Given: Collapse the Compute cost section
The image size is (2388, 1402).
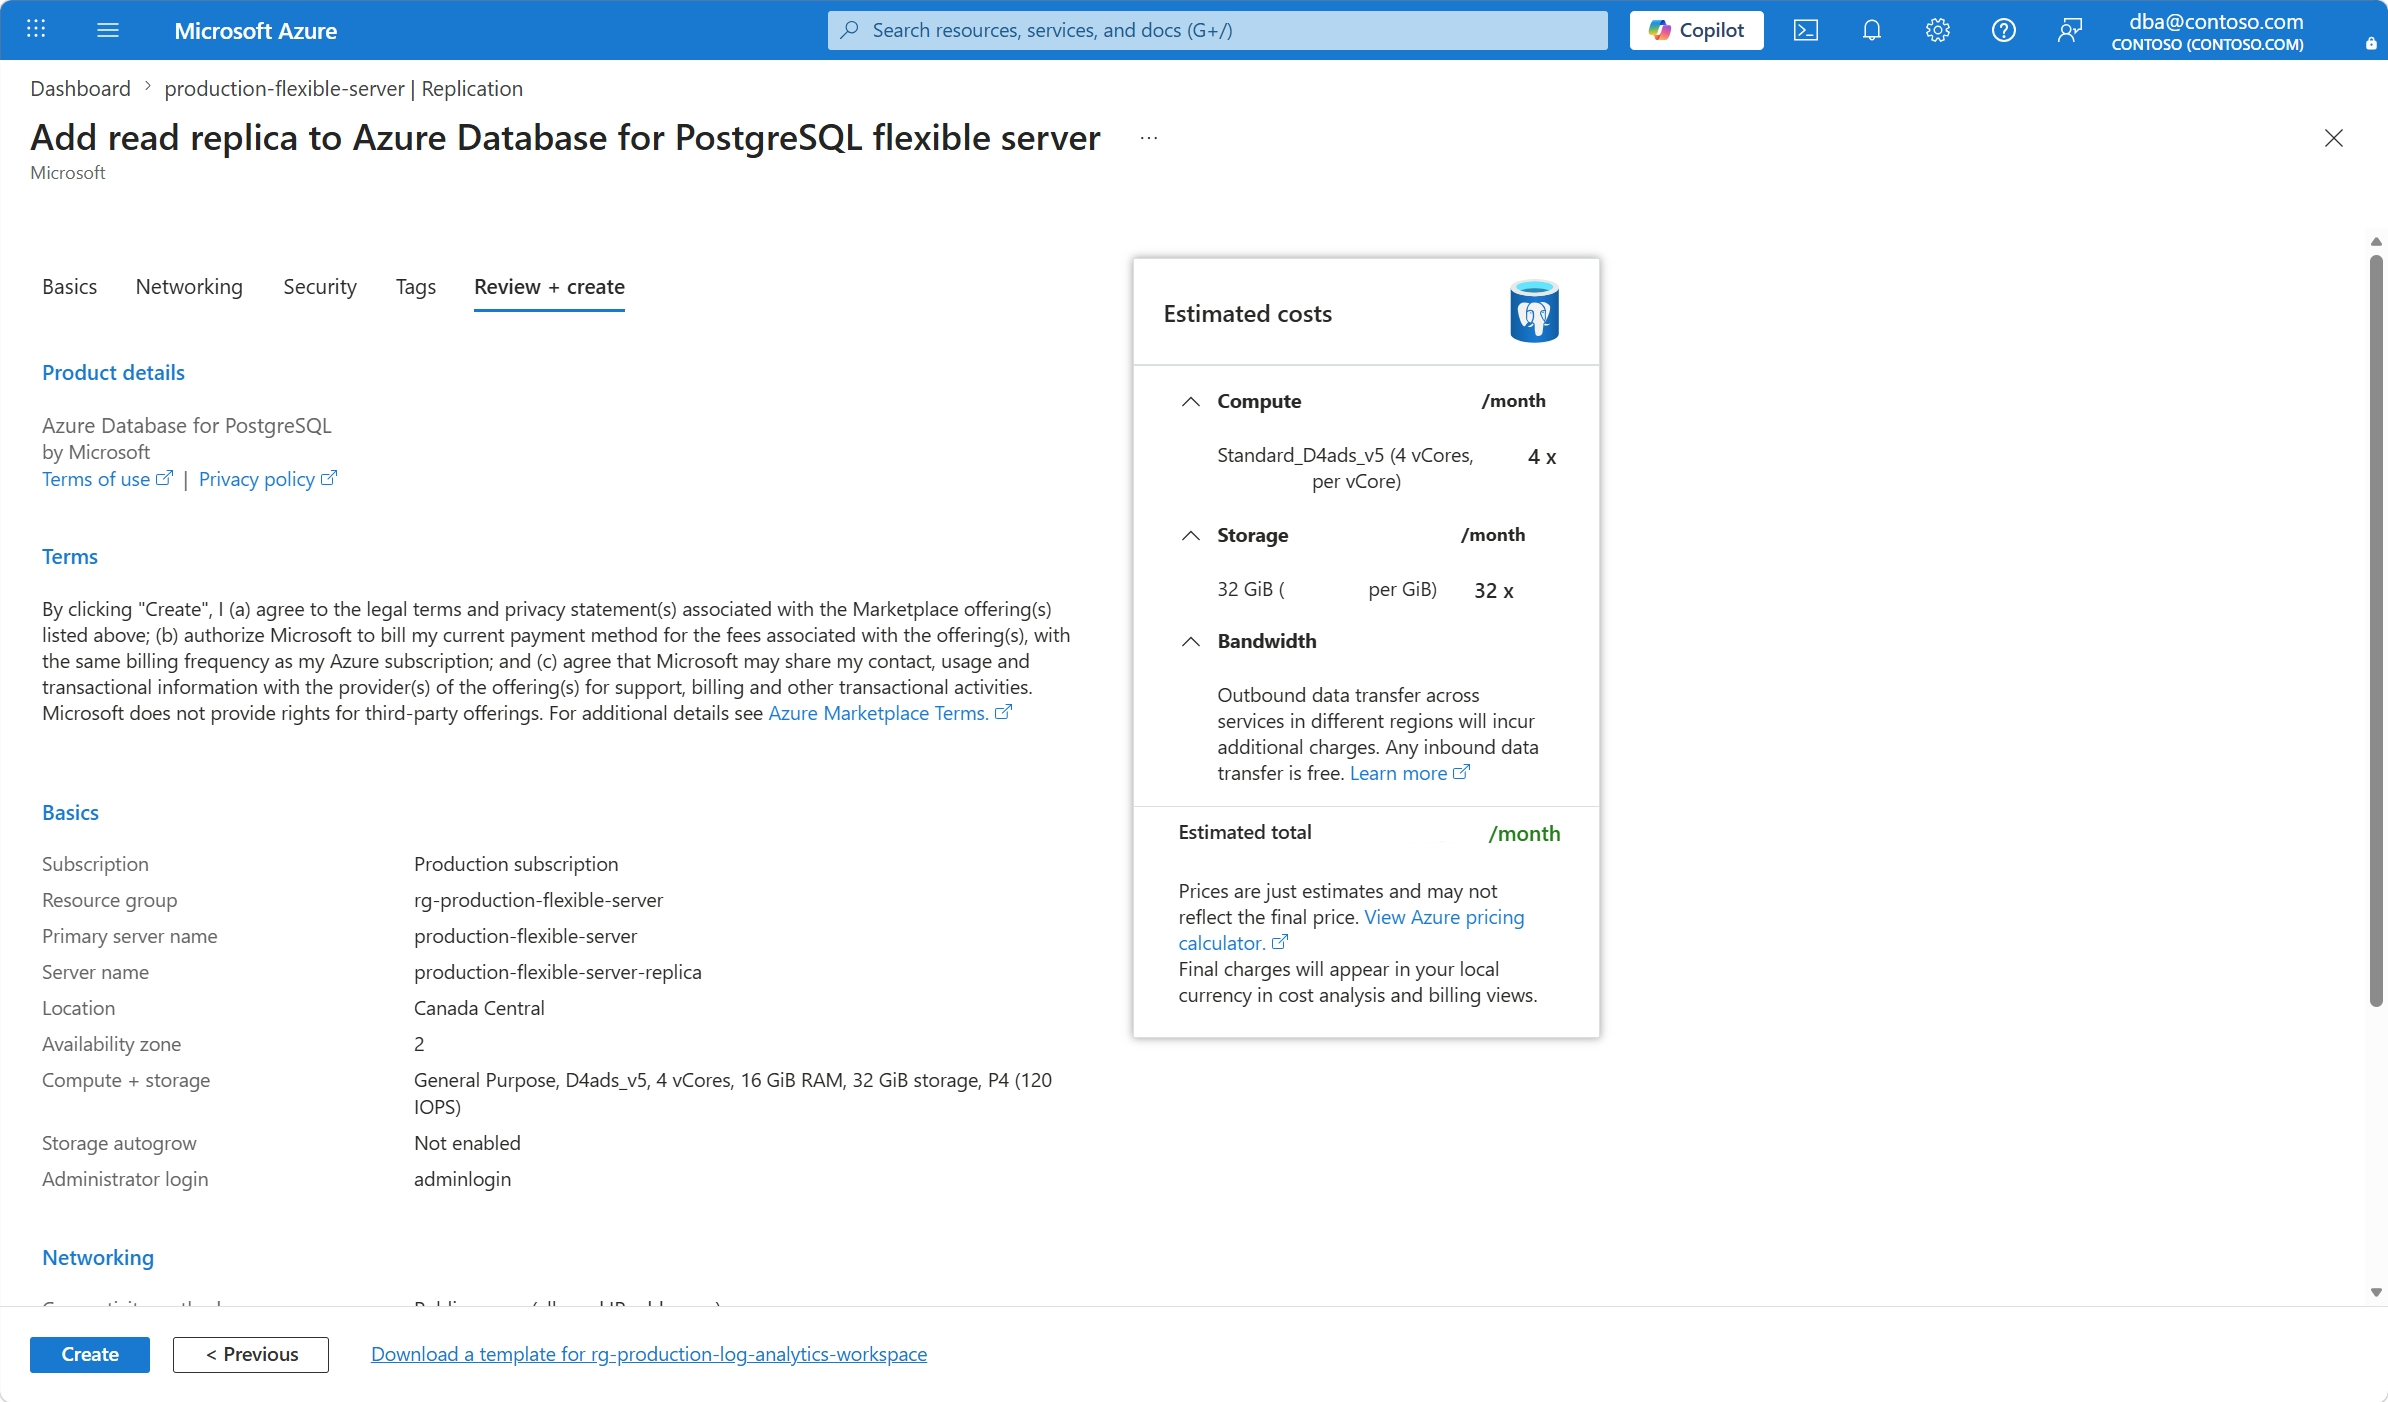Looking at the screenshot, I should point(1190,401).
